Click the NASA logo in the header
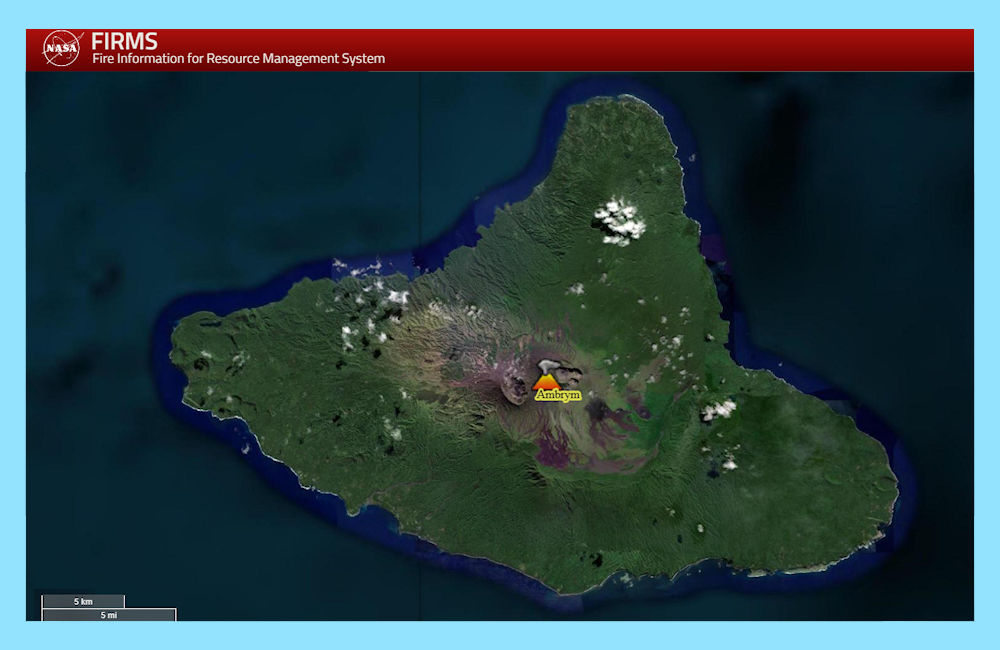This screenshot has height=650, width=1000. click(x=62, y=49)
